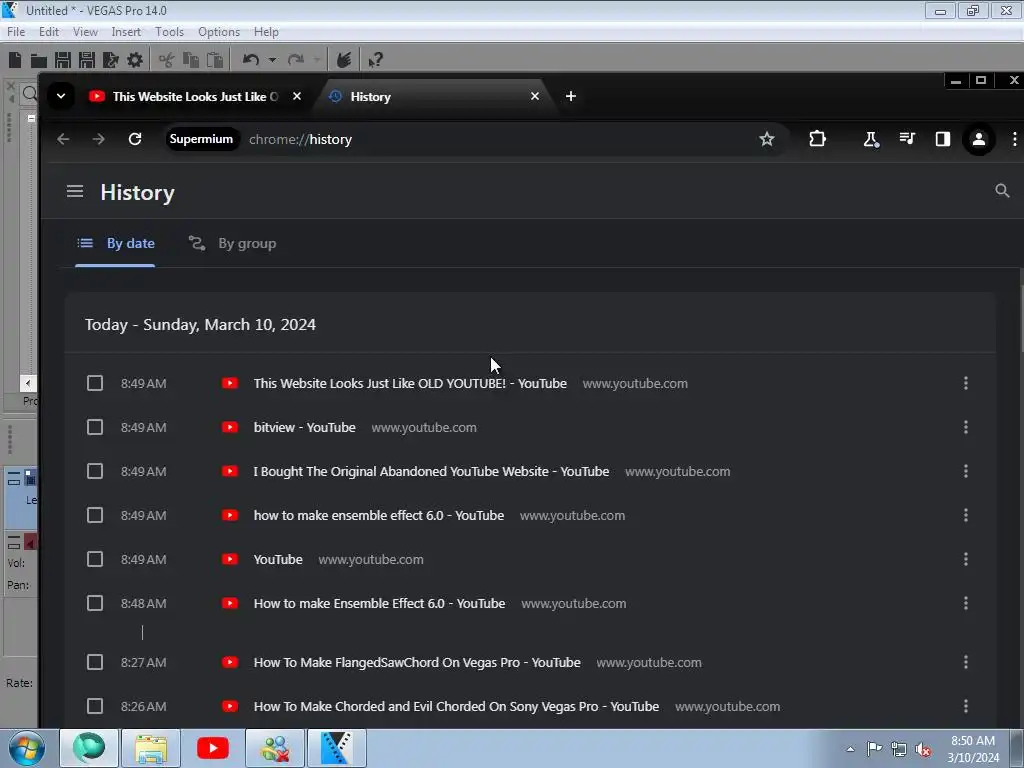
Task: Reload the history page
Action: pos(135,139)
